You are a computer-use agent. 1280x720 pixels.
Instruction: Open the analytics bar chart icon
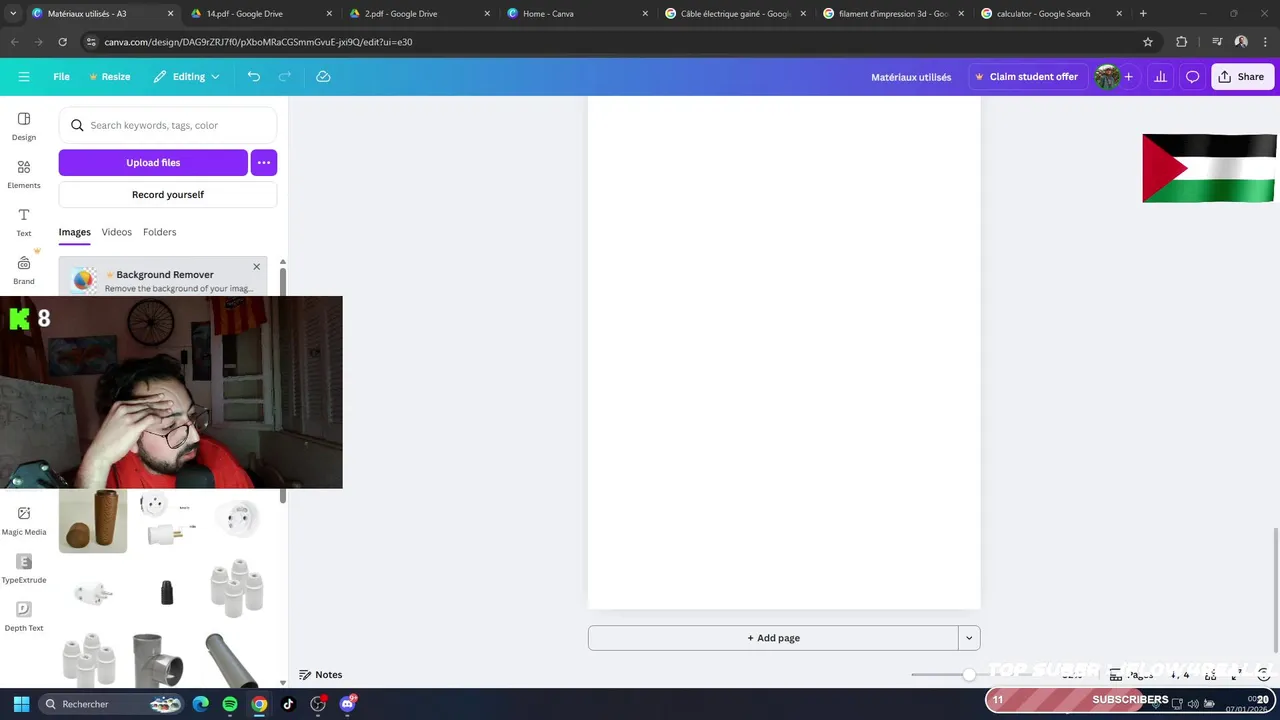click(x=1160, y=77)
